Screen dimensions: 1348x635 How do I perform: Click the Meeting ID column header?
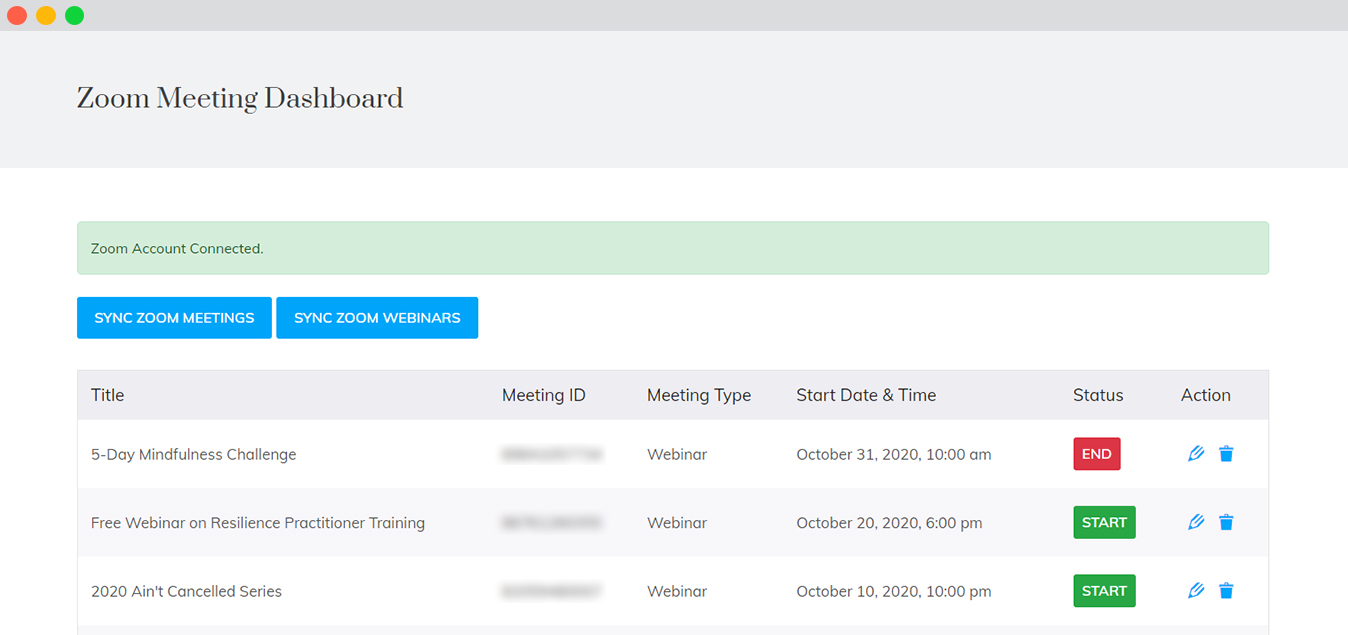(x=544, y=395)
